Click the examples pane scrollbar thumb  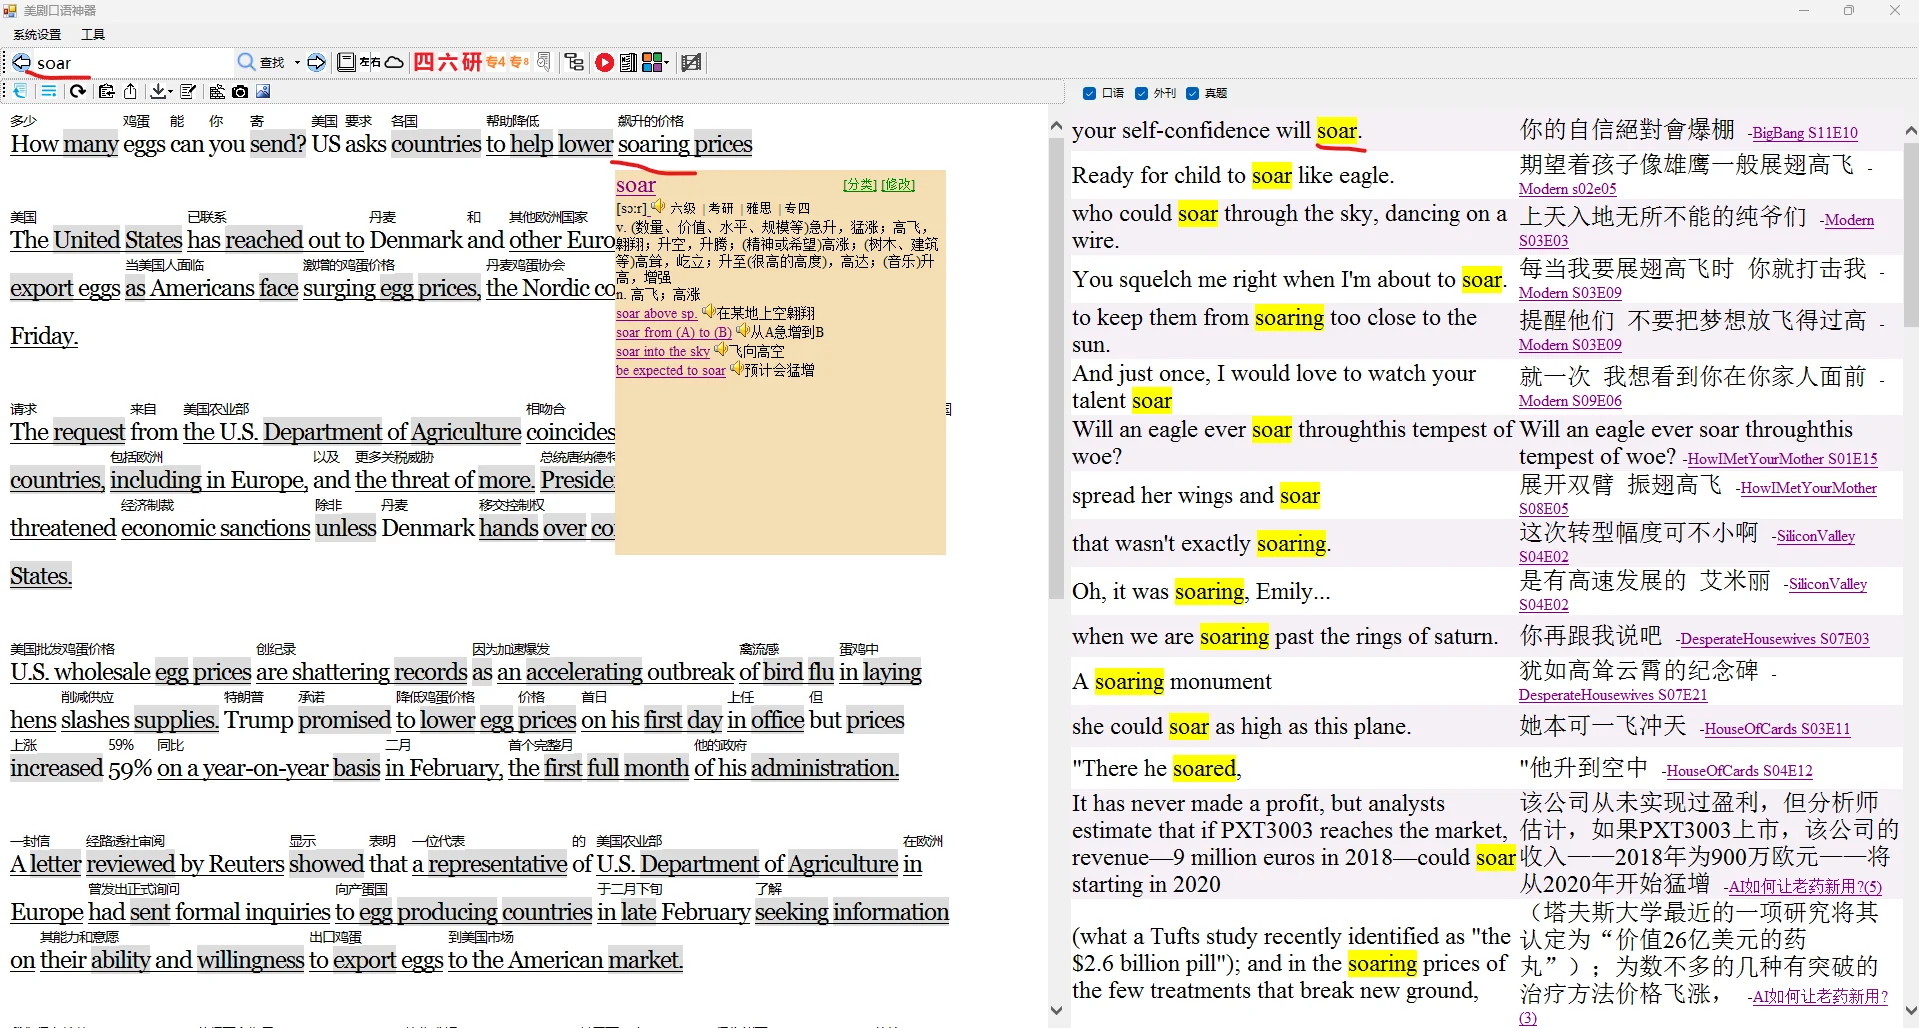point(1911,235)
